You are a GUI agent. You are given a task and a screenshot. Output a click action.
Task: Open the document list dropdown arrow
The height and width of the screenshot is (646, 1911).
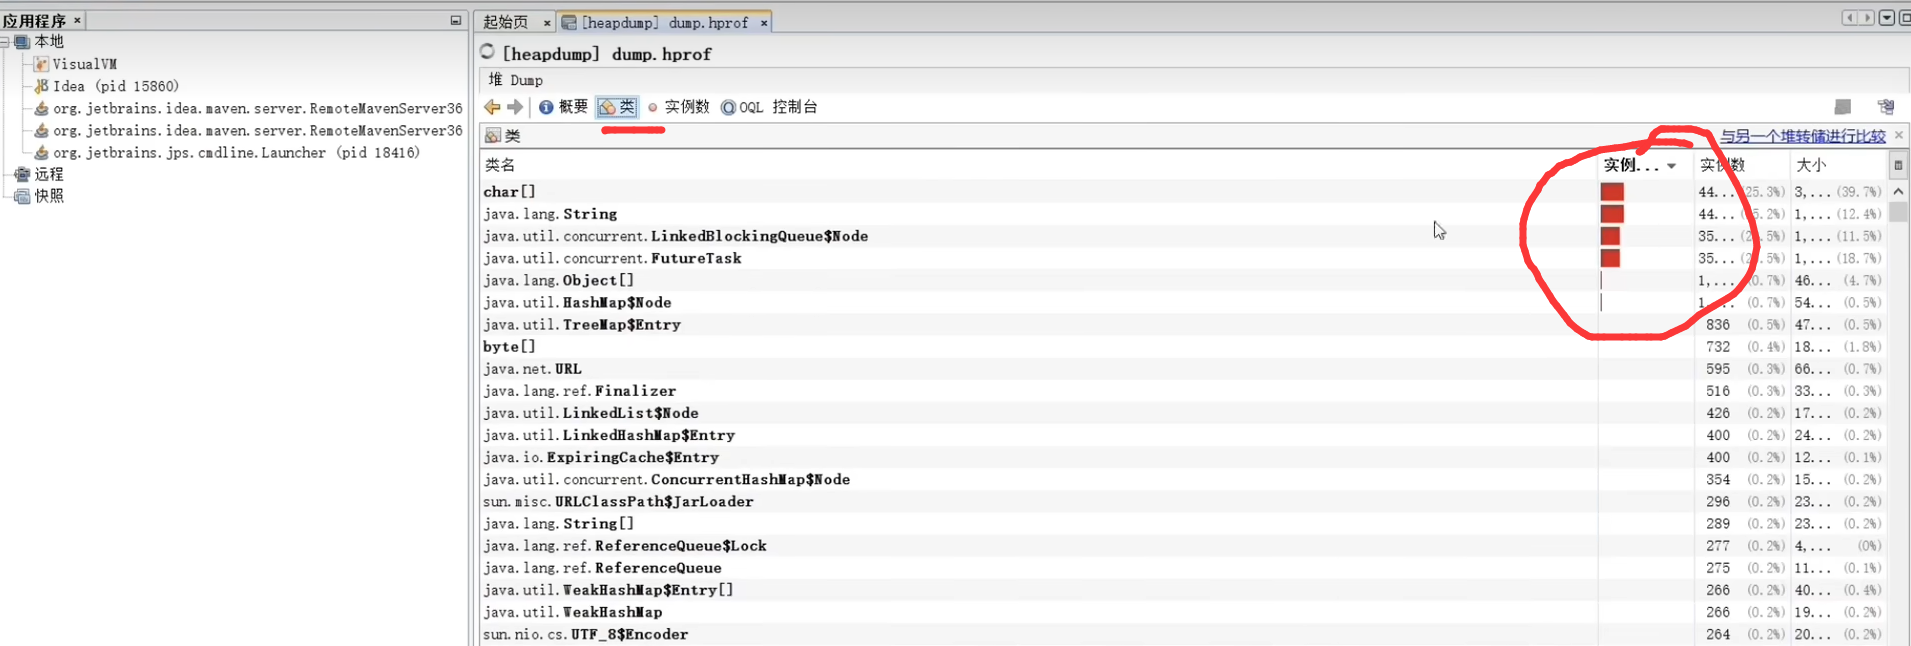coord(1886,18)
